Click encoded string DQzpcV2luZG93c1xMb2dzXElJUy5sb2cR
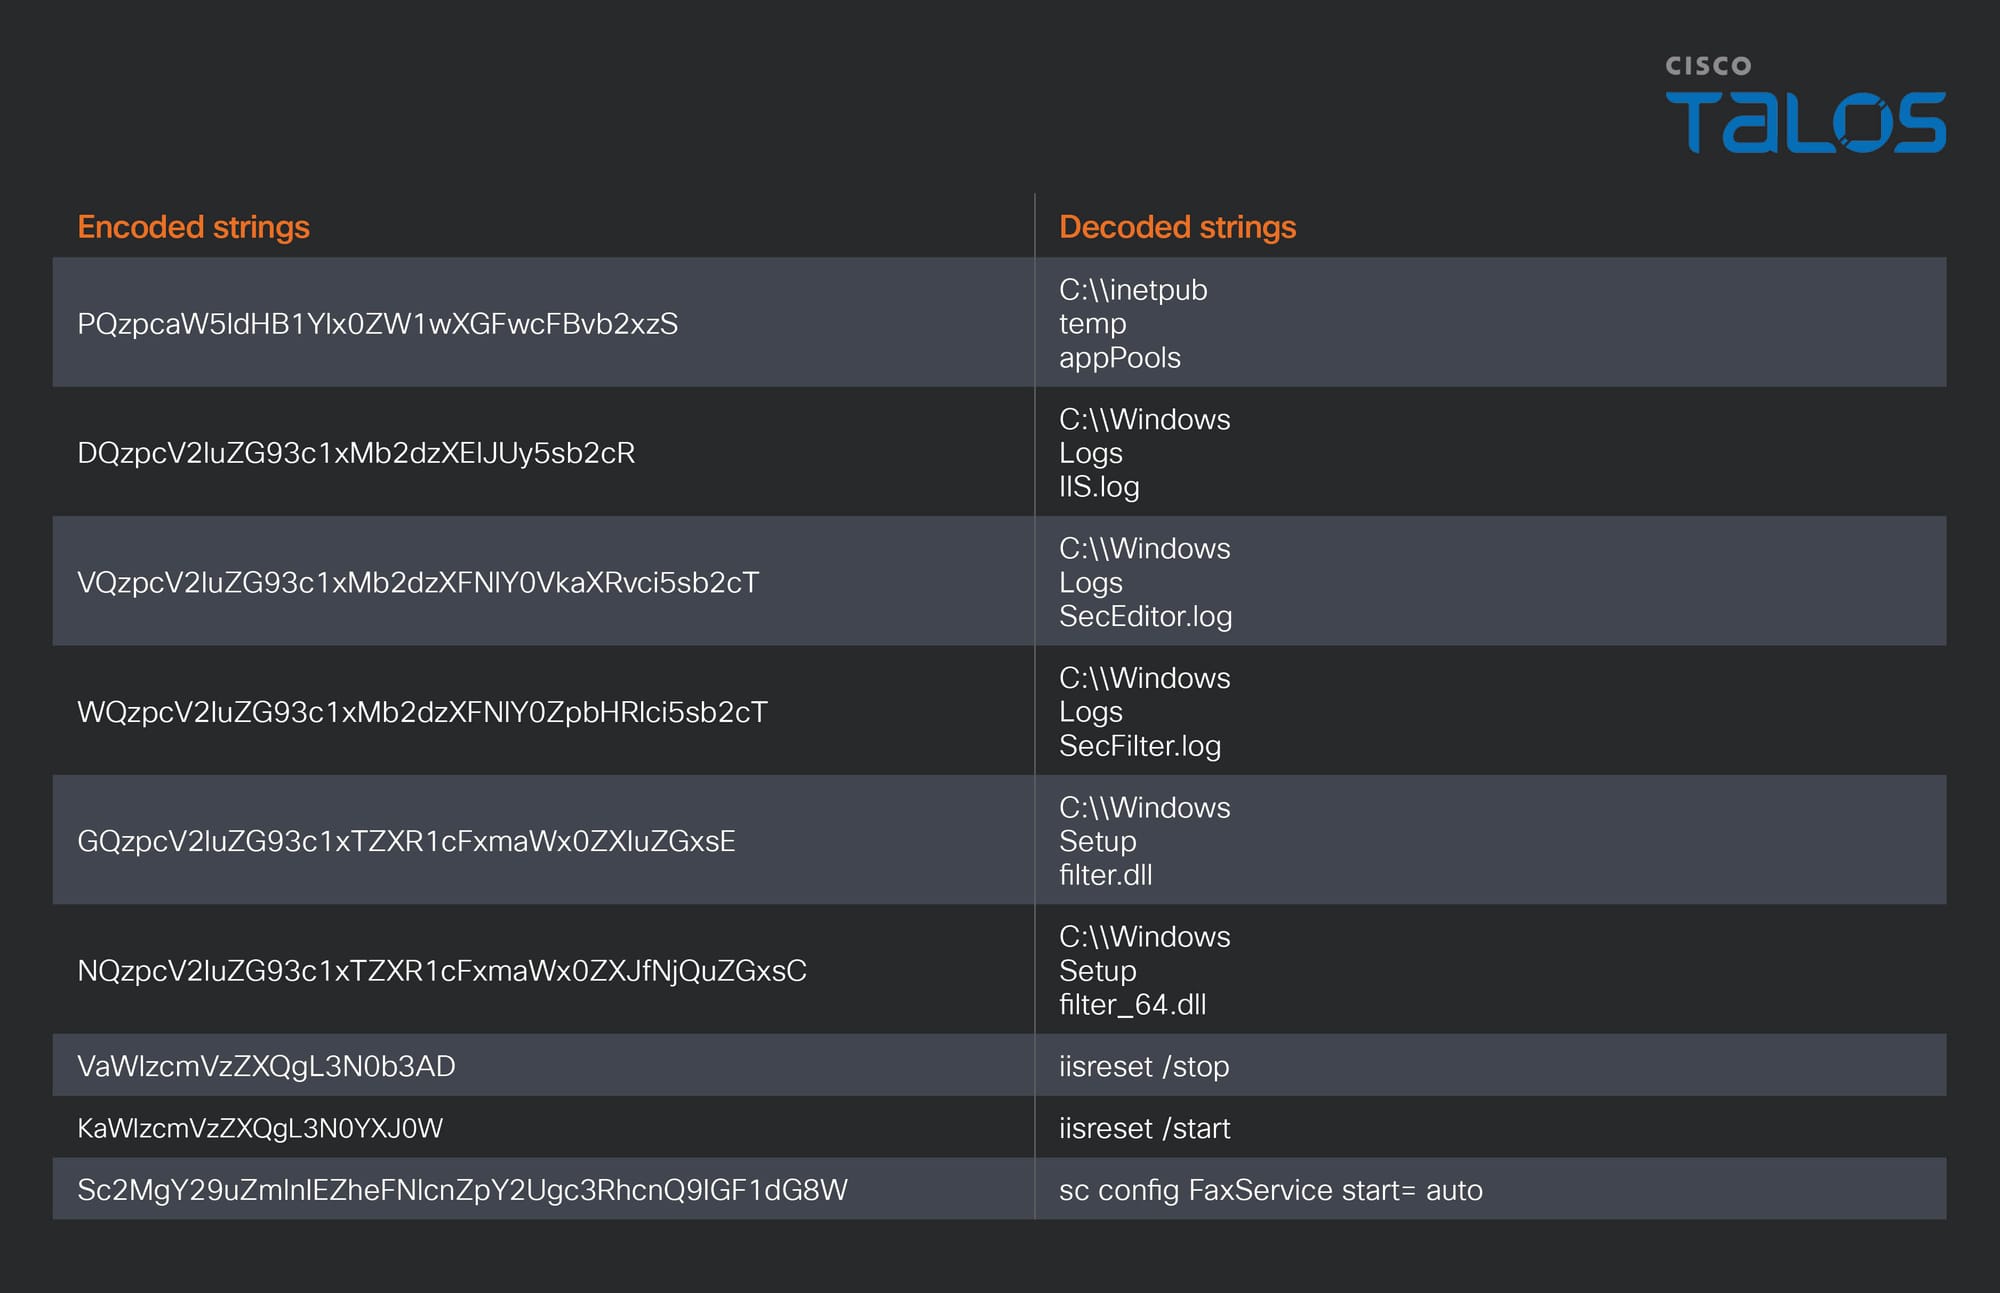Image resolution: width=2000 pixels, height=1293 pixels. coord(356,453)
